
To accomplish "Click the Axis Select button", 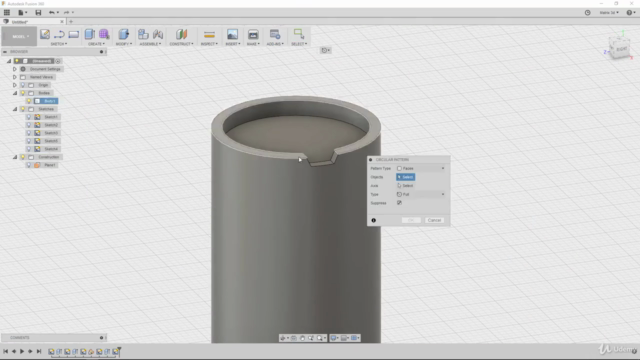I will pyautogui.click(x=405, y=186).
